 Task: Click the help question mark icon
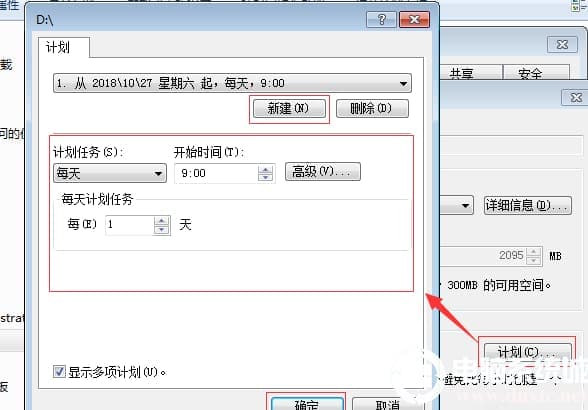tap(381, 19)
